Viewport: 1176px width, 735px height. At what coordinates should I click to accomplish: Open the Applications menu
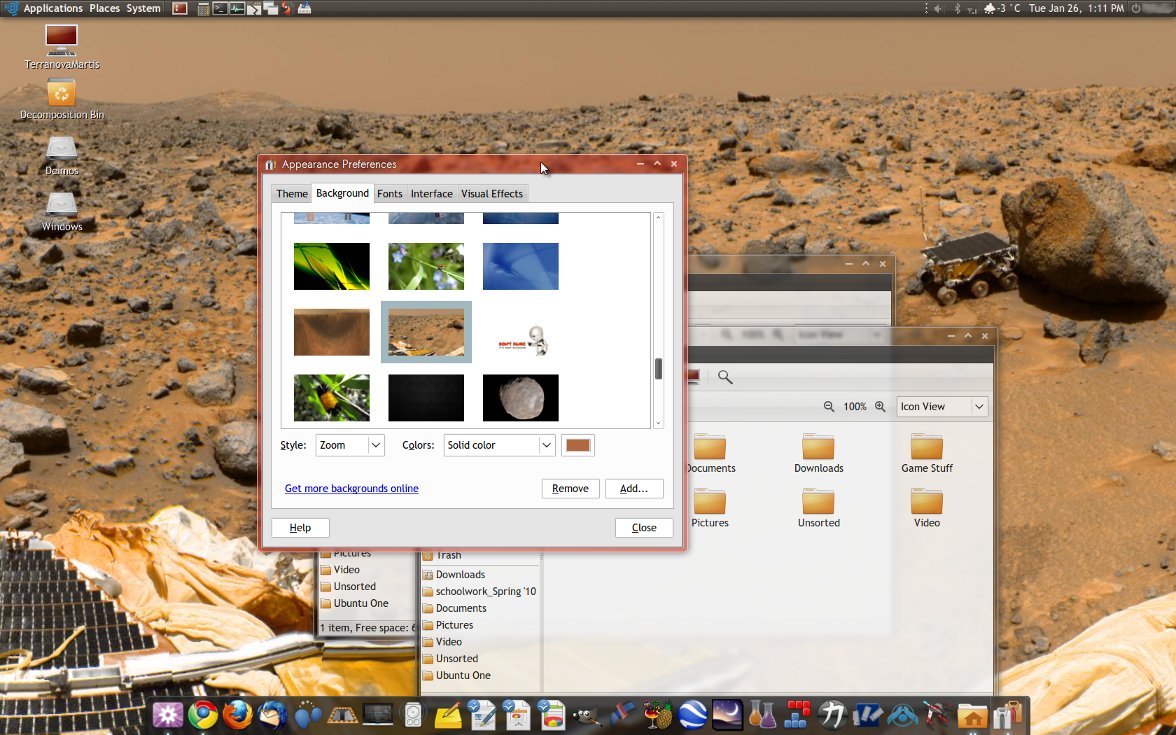pos(52,8)
